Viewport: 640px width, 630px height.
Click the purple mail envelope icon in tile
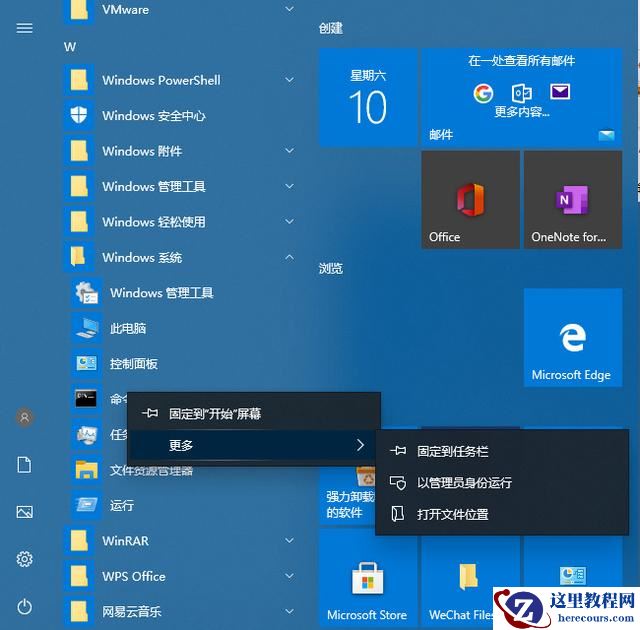click(560, 92)
